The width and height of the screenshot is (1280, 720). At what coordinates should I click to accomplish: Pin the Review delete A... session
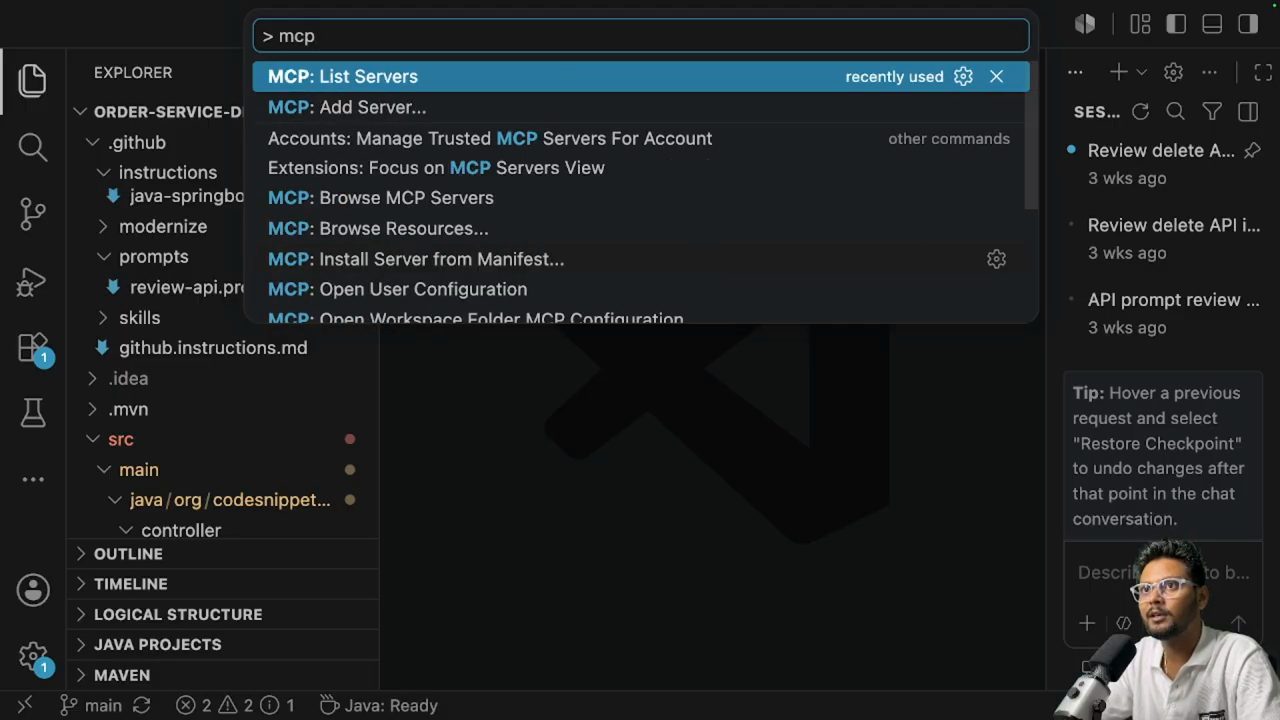coord(1252,151)
